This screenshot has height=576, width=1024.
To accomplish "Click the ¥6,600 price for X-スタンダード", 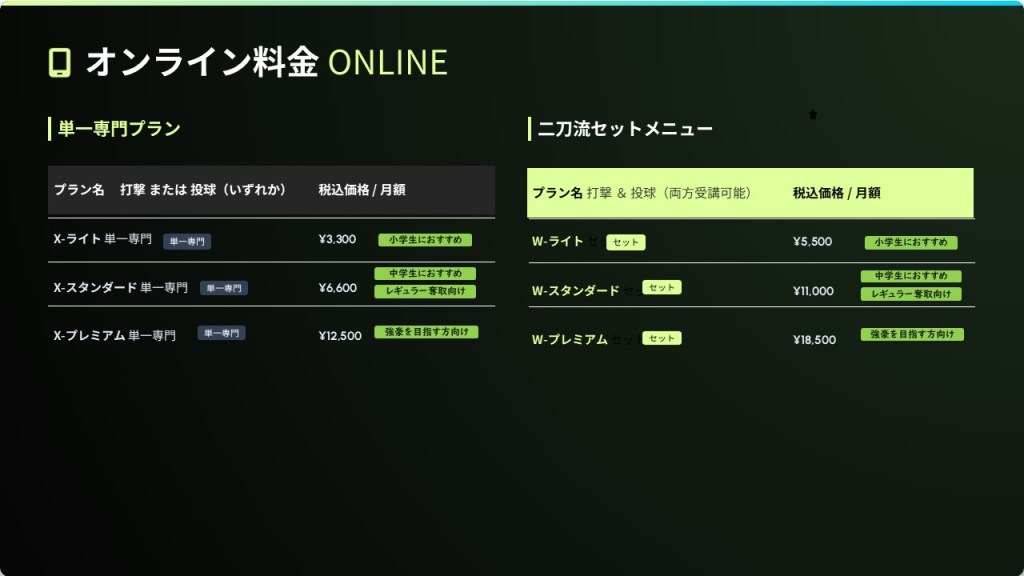I will click(337, 288).
